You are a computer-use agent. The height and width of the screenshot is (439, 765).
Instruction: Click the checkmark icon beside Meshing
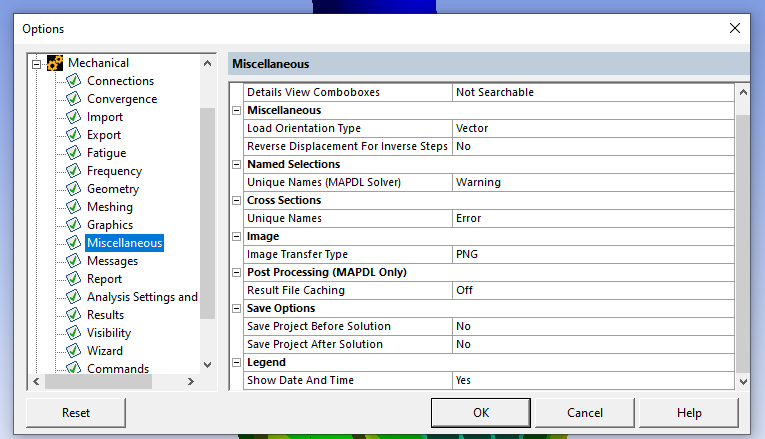(x=73, y=207)
